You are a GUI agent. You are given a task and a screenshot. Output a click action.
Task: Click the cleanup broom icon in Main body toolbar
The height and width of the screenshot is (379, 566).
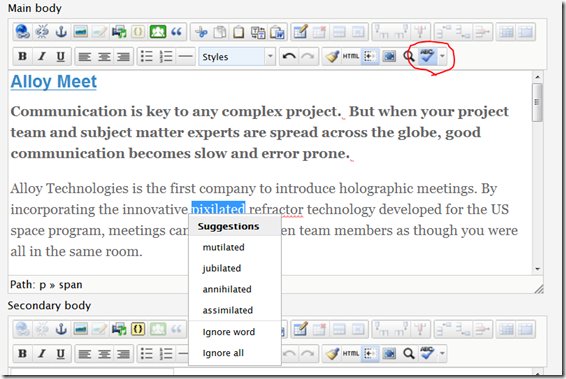(x=332, y=56)
